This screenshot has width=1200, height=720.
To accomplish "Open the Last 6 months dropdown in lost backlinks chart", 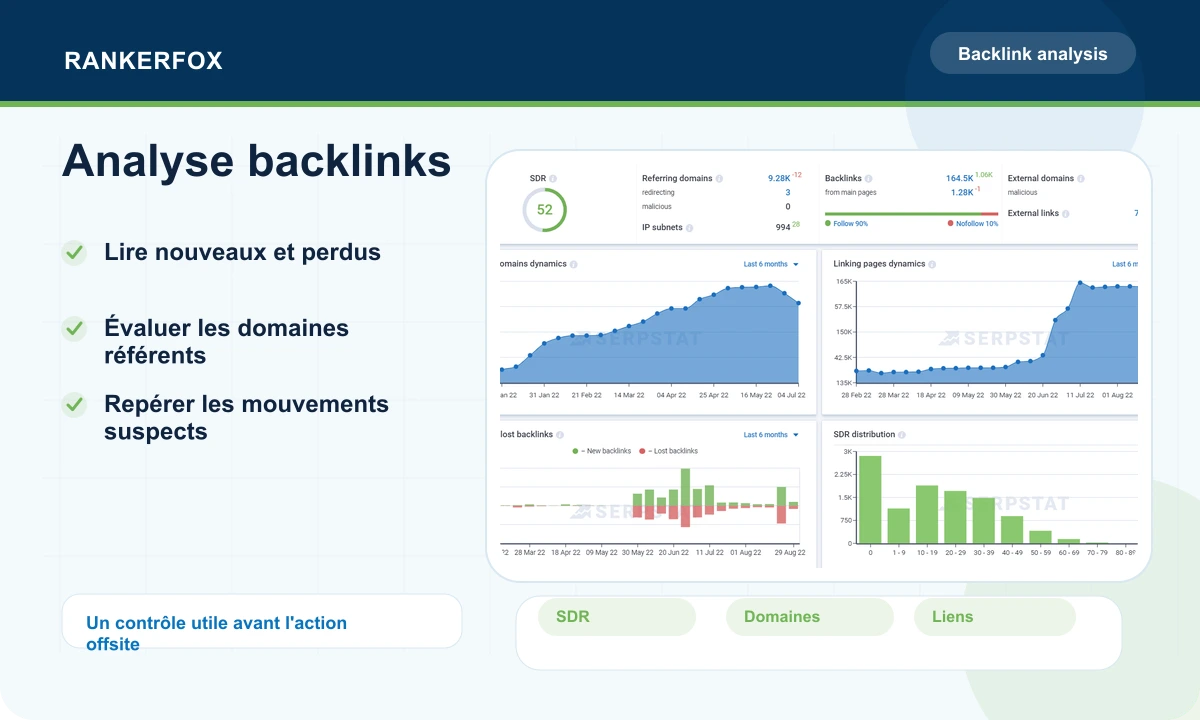I will tap(772, 435).
